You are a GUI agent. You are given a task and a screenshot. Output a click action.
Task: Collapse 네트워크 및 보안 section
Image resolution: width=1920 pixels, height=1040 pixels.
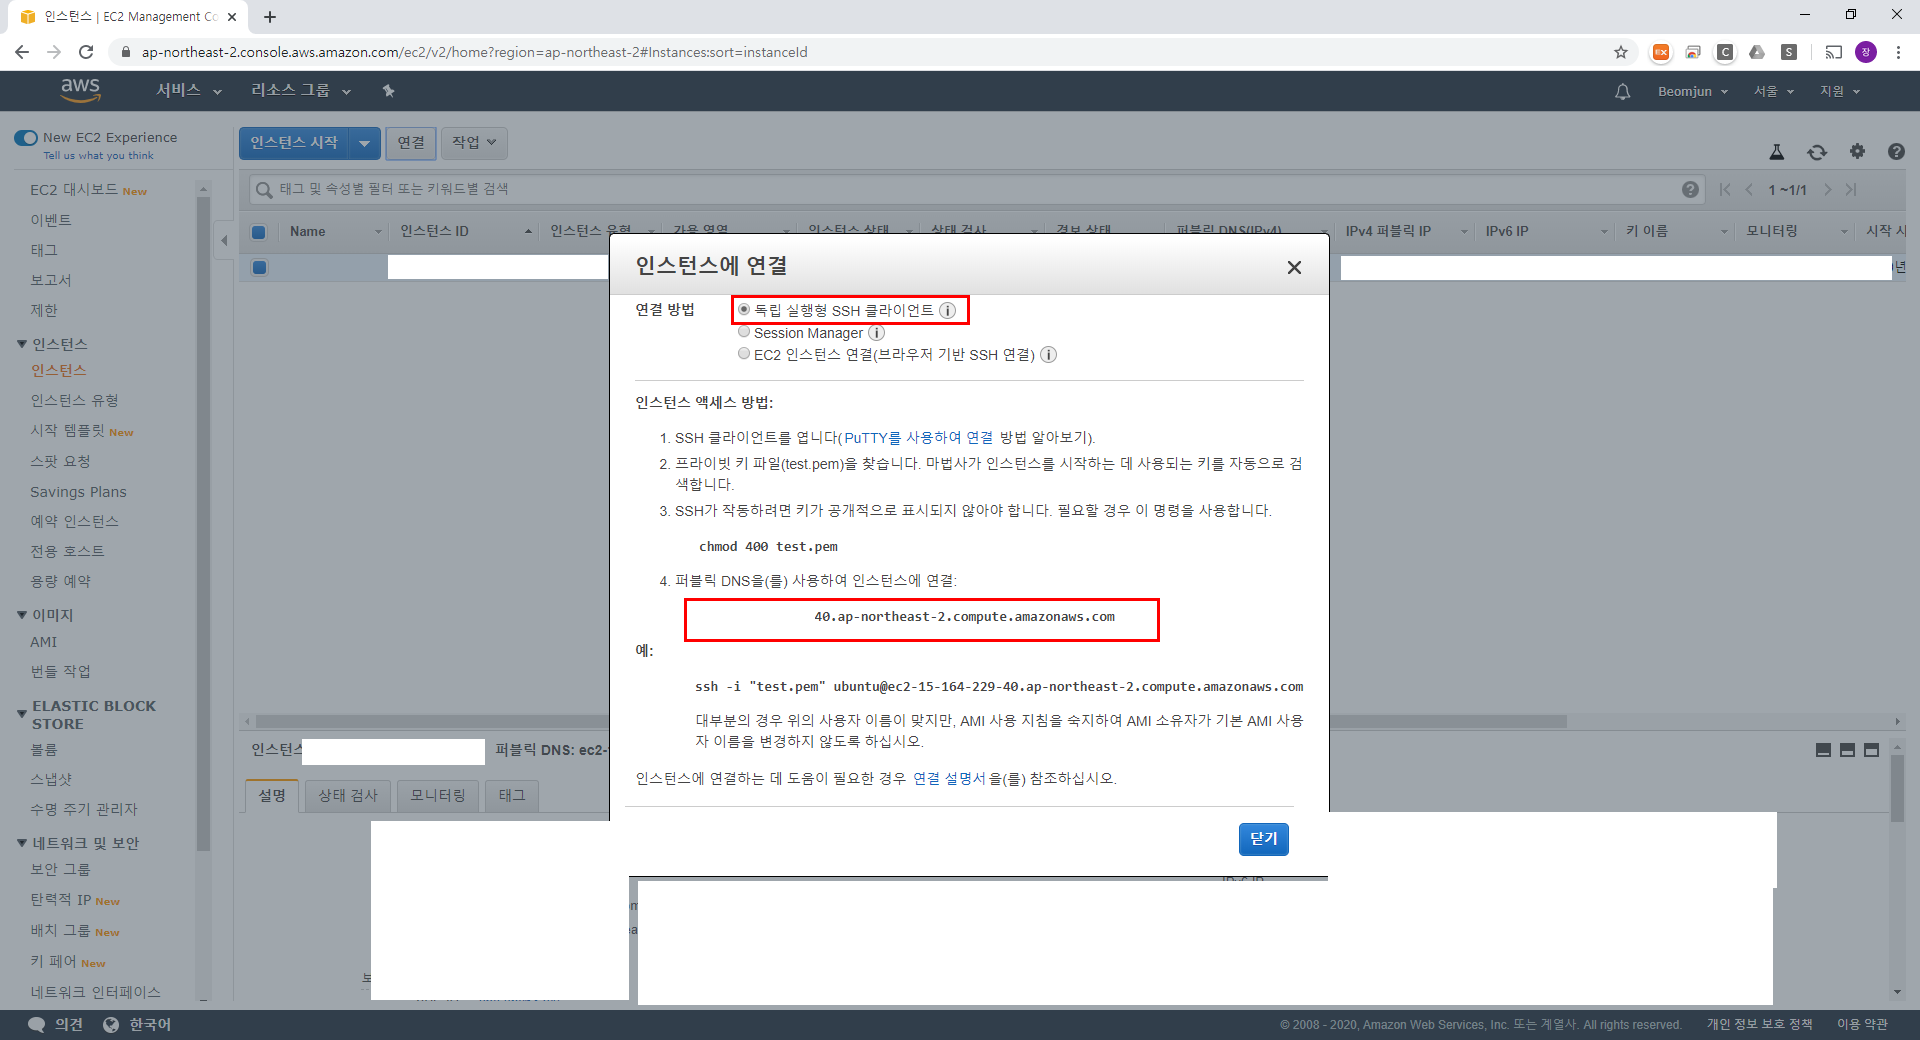(x=22, y=843)
